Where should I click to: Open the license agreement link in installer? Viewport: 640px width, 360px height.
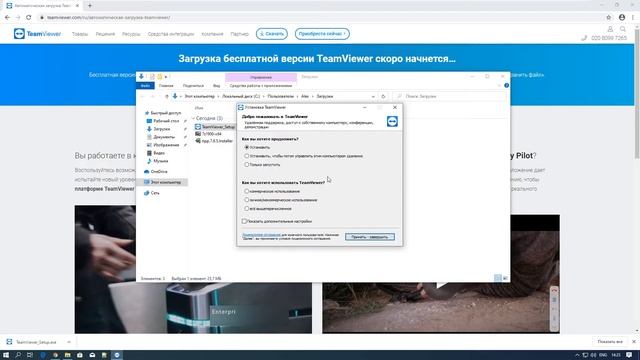pyautogui.click(x=261, y=235)
